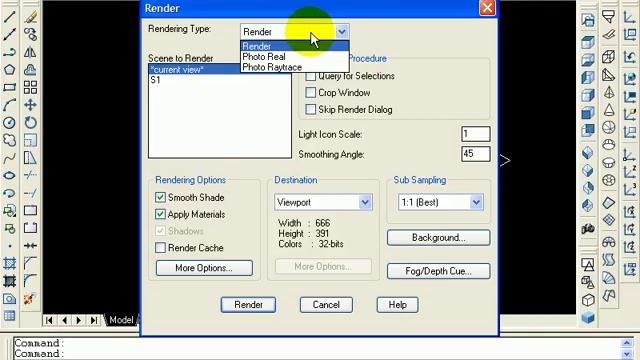Click the Smoothing Angle field
This screenshot has height=360, width=640.
476,154
